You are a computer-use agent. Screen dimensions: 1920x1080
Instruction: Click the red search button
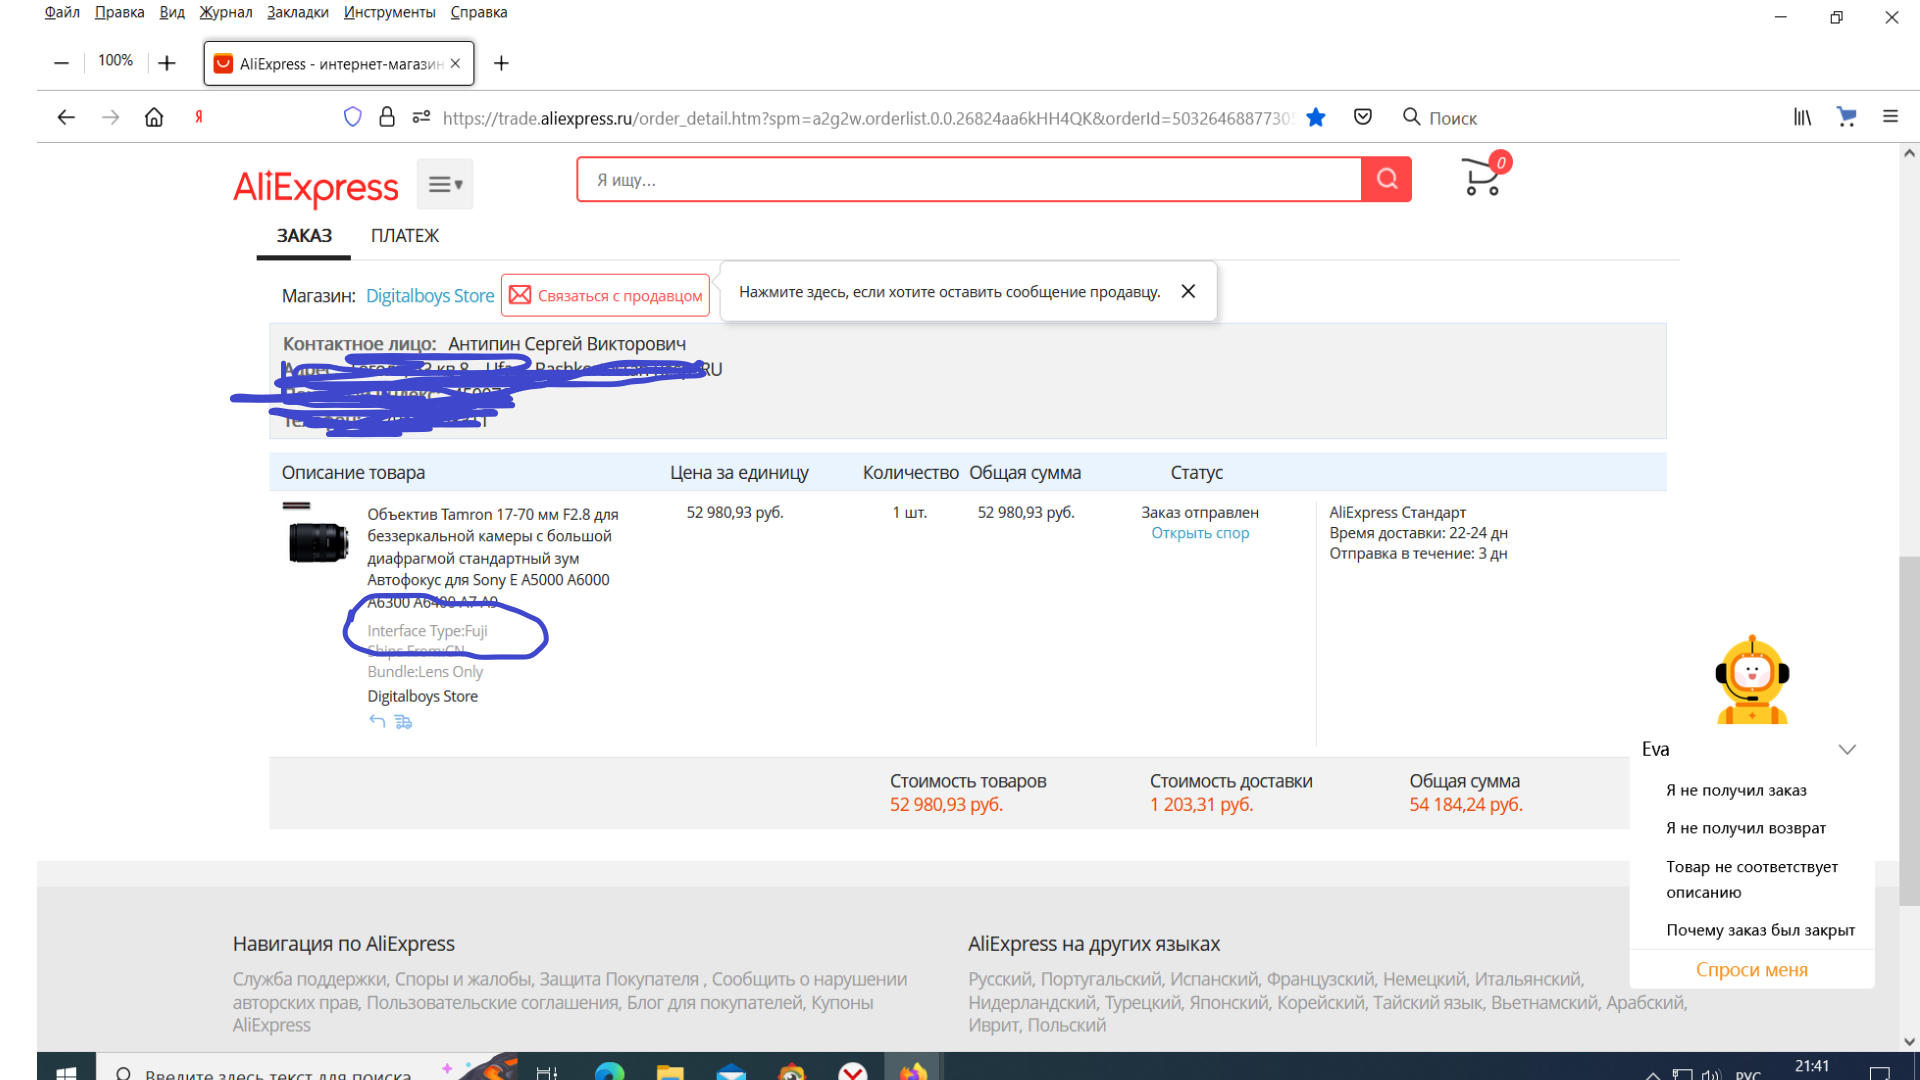pos(1386,179)
